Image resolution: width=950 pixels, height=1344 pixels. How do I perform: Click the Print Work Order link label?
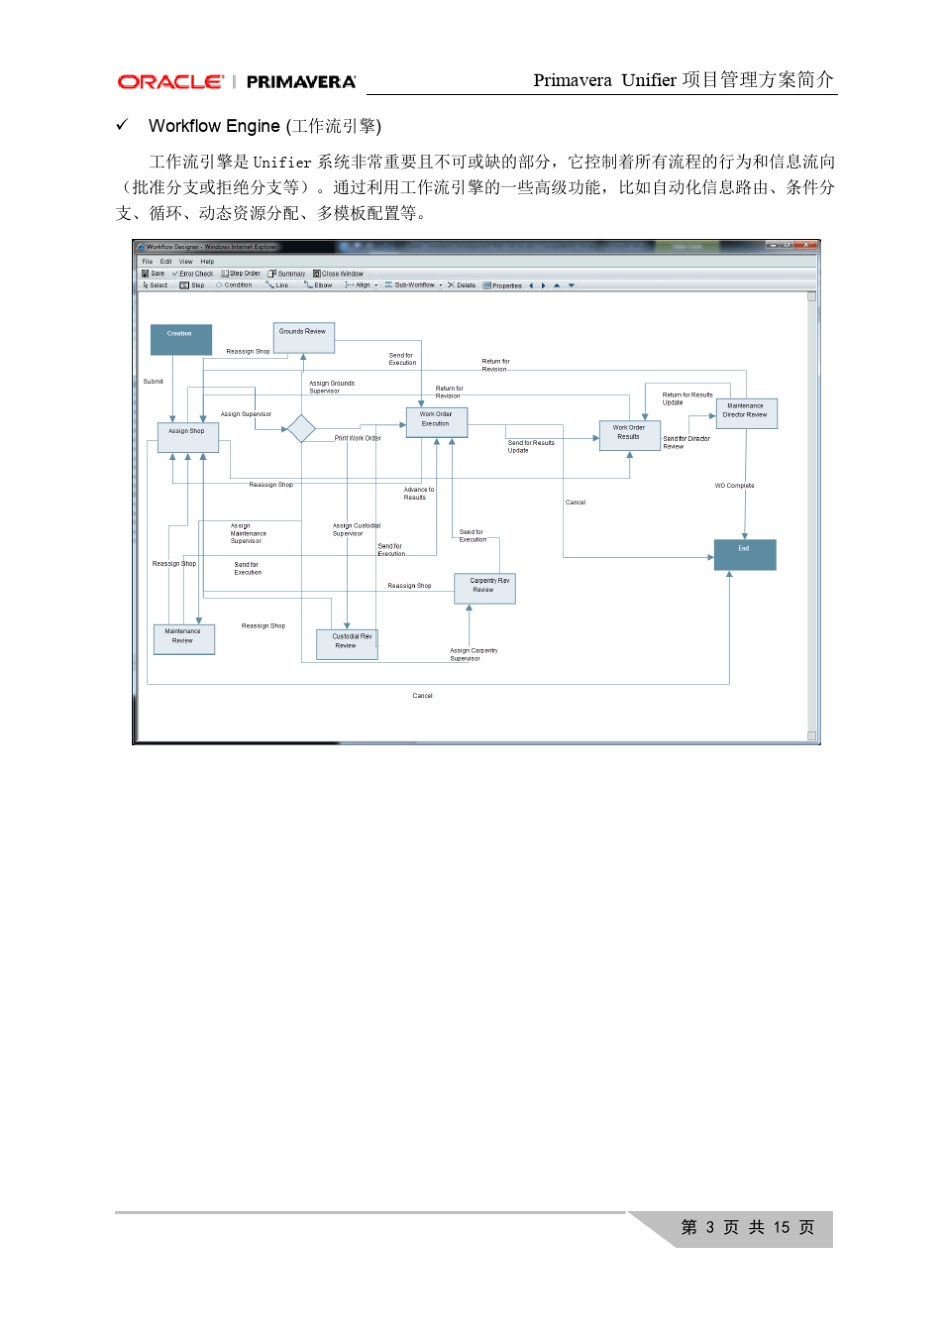357,438
